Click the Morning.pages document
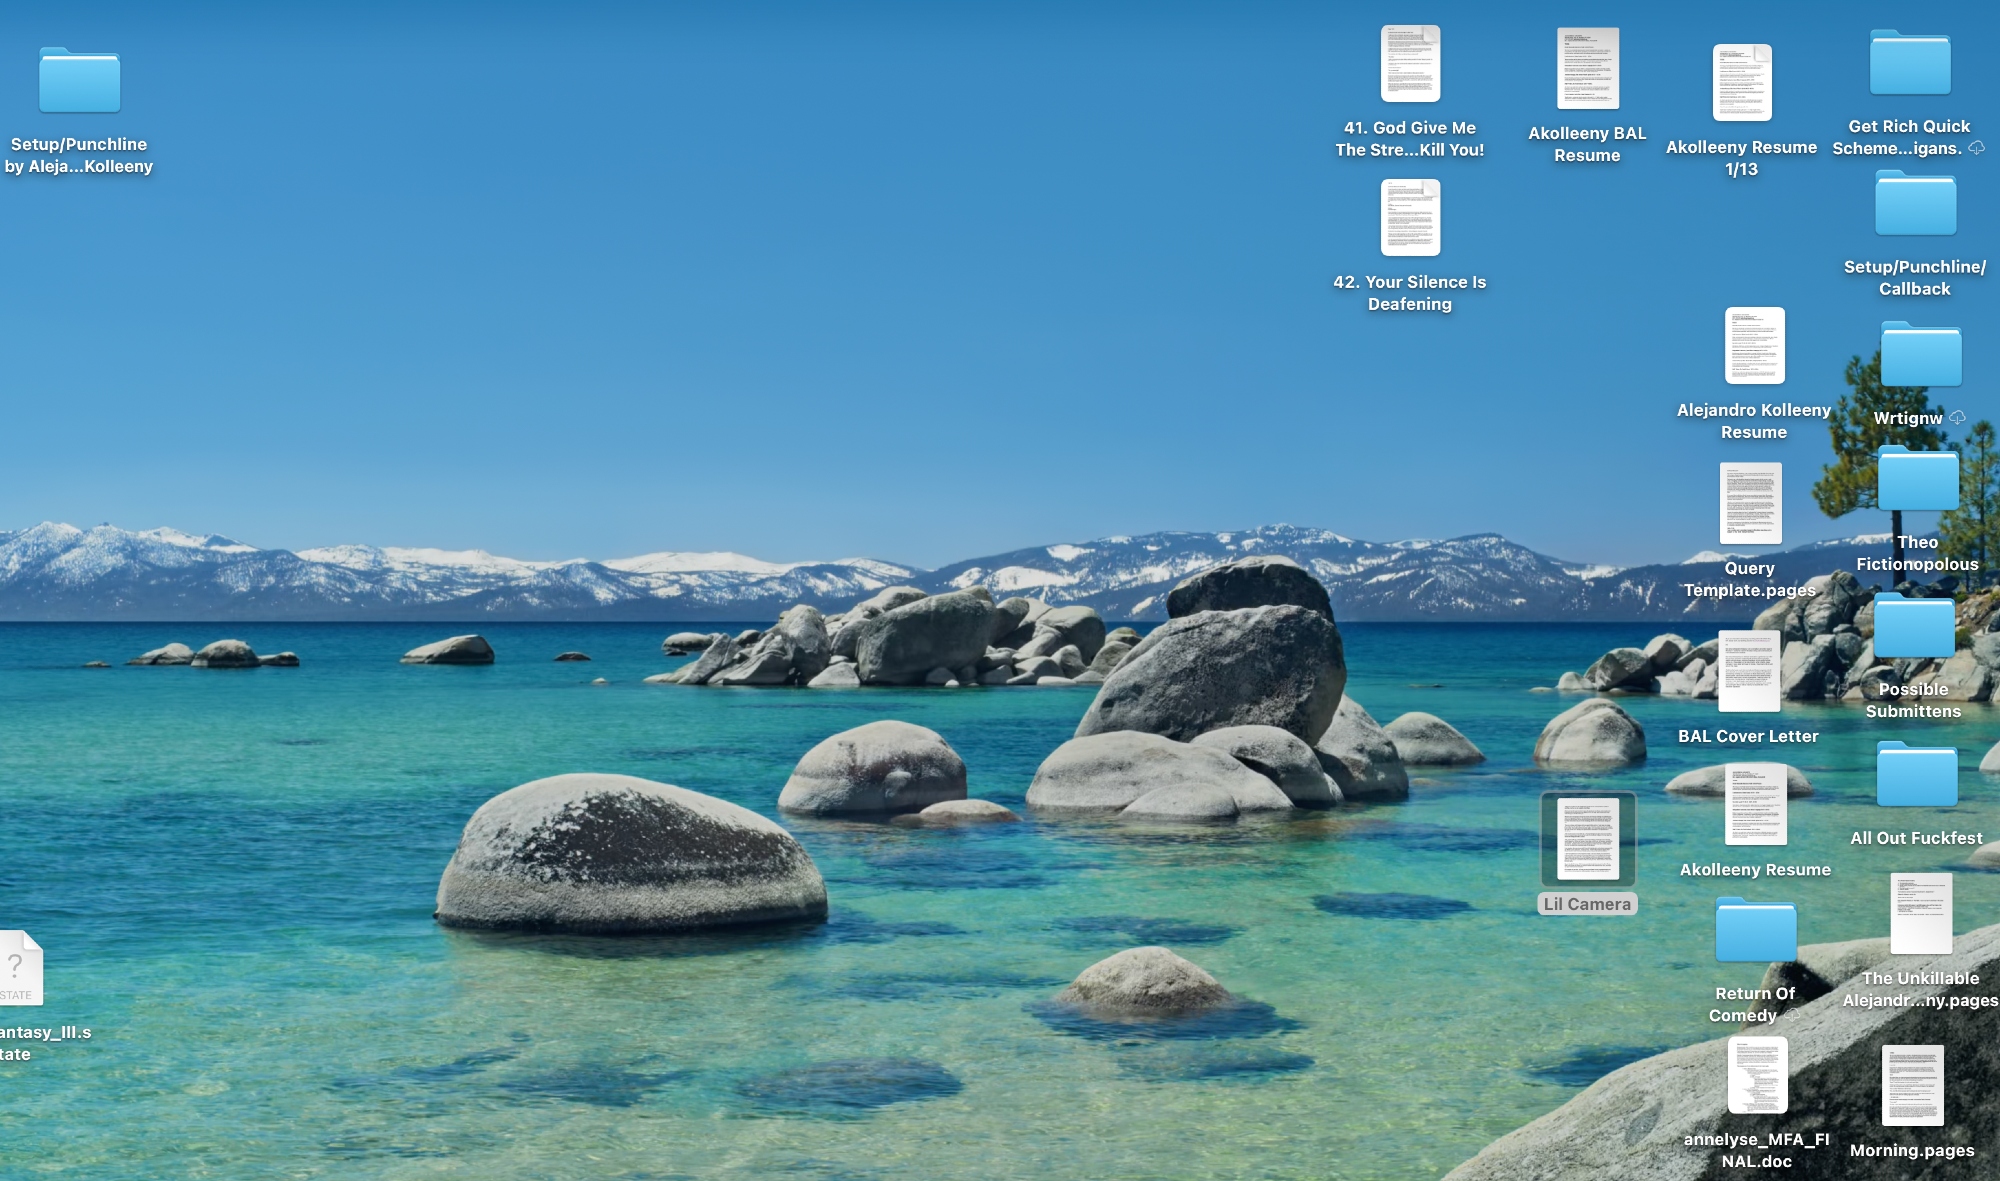Screen dimensions: 2000x1181 pyautogui.click(x=1912, y=1086)
